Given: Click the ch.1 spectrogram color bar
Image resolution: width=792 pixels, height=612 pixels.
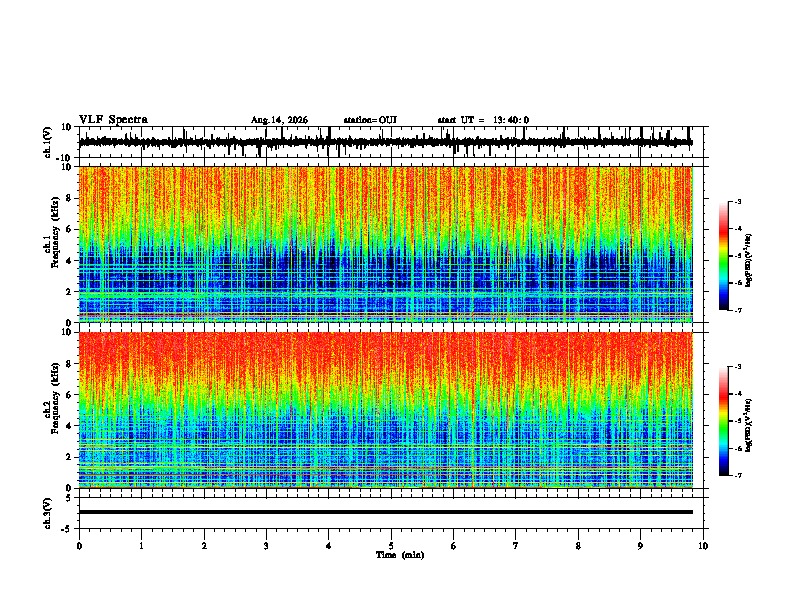Looking at the screenshot, I should point(723,256).
